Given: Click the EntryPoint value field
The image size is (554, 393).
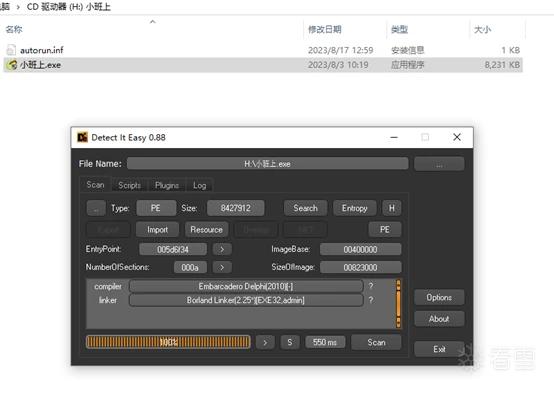Looking at the screenshot, I should click(x=173, y=250).
